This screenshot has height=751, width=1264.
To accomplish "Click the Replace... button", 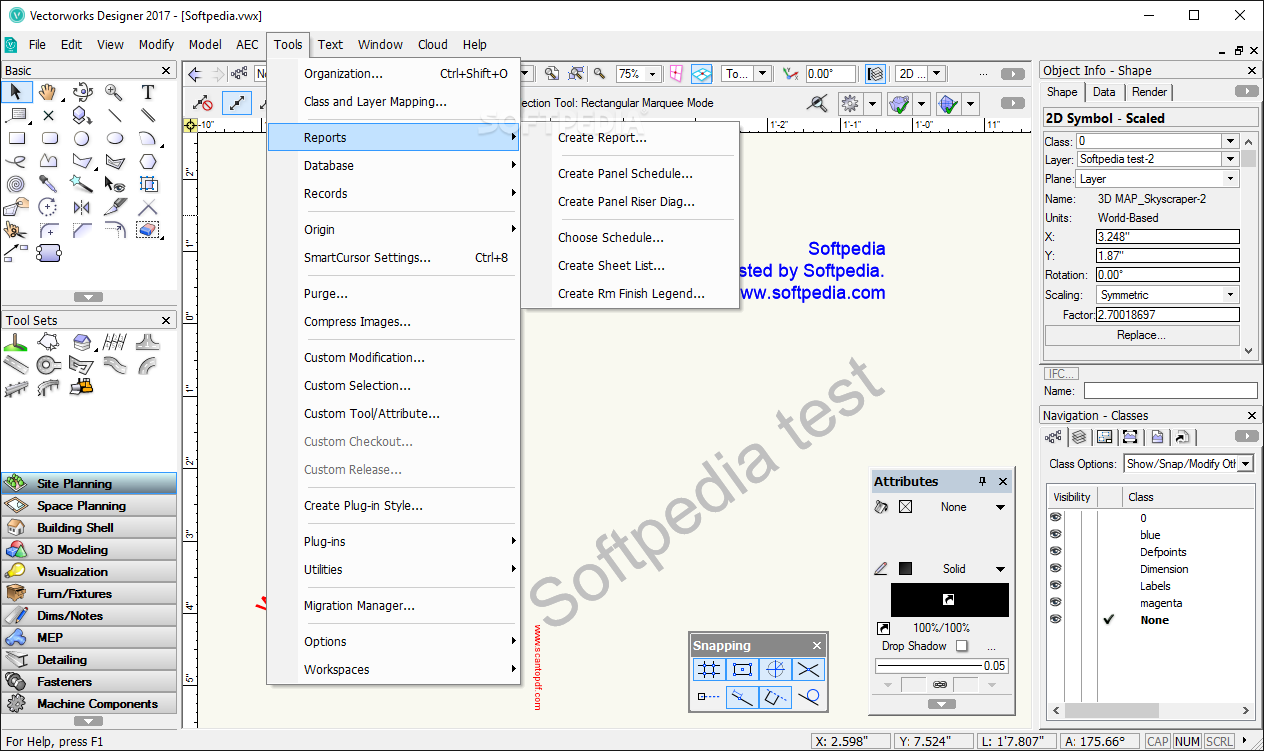I will [1141, 335].
